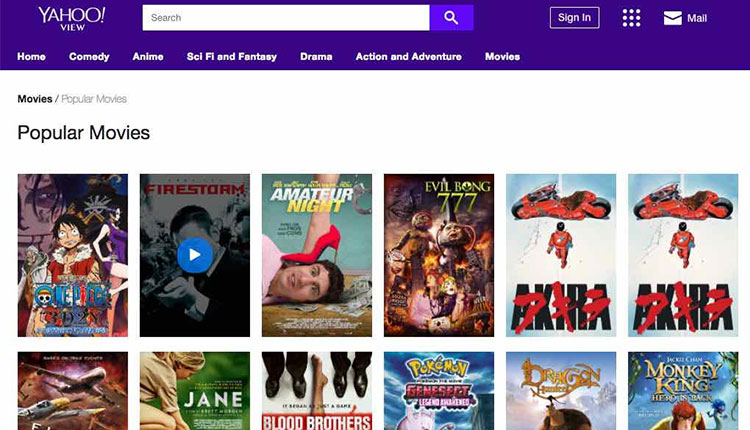
Task: Click the Sign In button
Action: (574, 18)
